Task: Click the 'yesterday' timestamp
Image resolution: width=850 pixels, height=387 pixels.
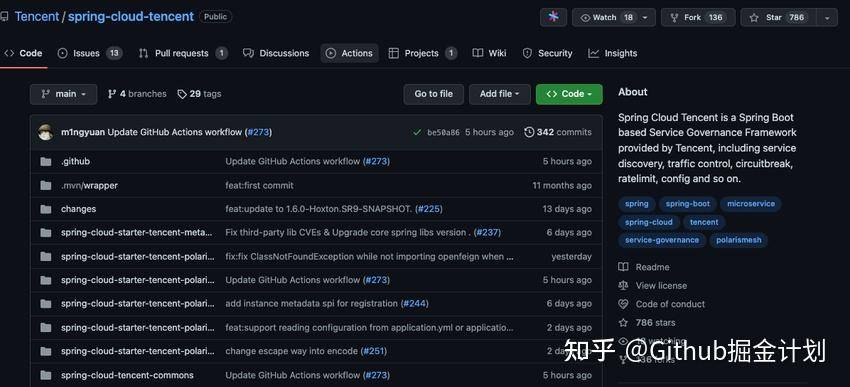Action: click(572, 256)
